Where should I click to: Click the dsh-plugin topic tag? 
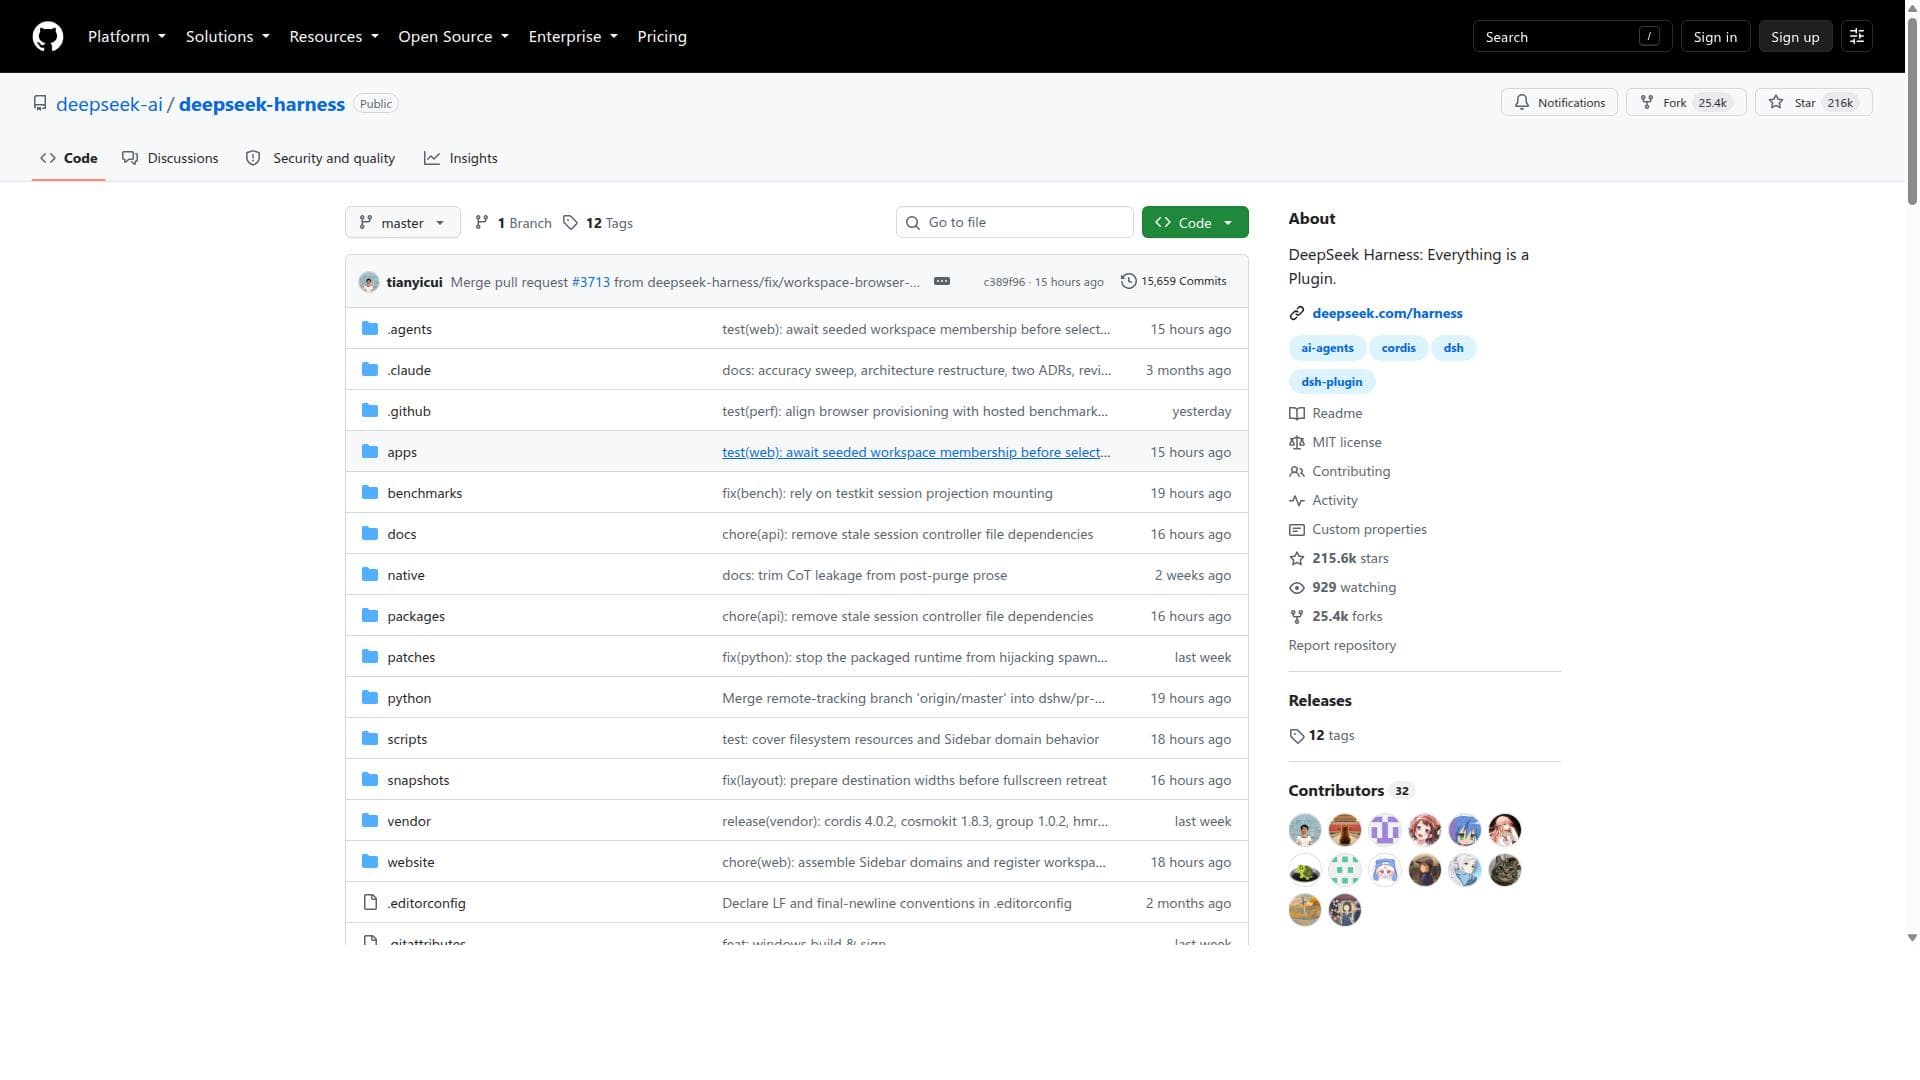(1332, 382)
